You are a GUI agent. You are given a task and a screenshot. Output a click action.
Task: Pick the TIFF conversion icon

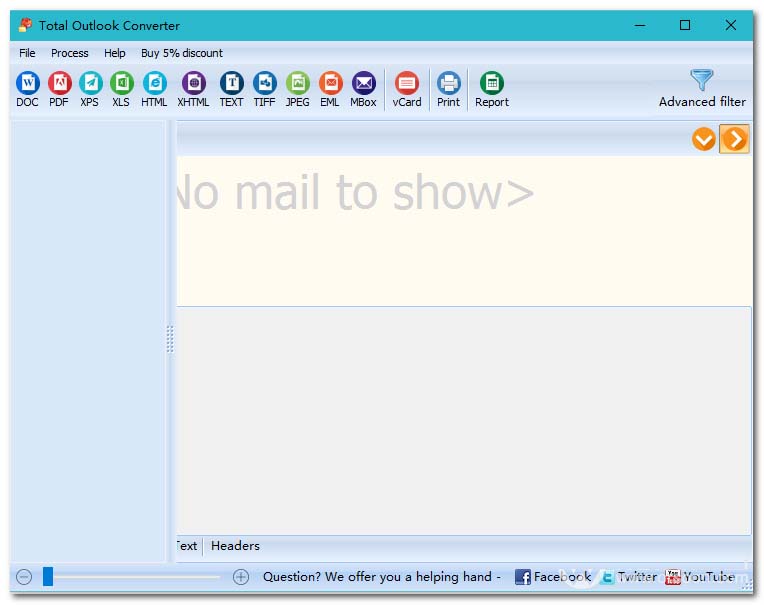click(x=264, y=89)
